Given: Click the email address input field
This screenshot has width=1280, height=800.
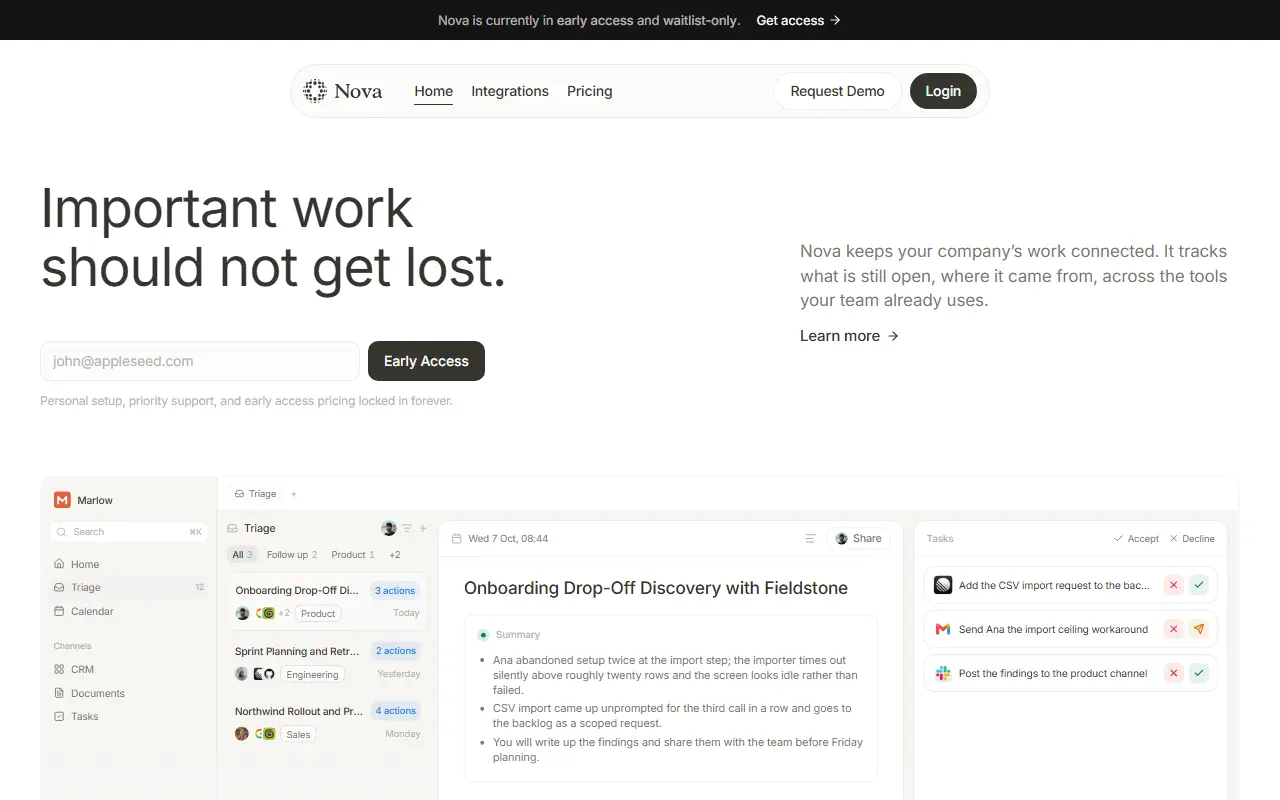Looking at the screenshot, I should [x=200, y=361].
